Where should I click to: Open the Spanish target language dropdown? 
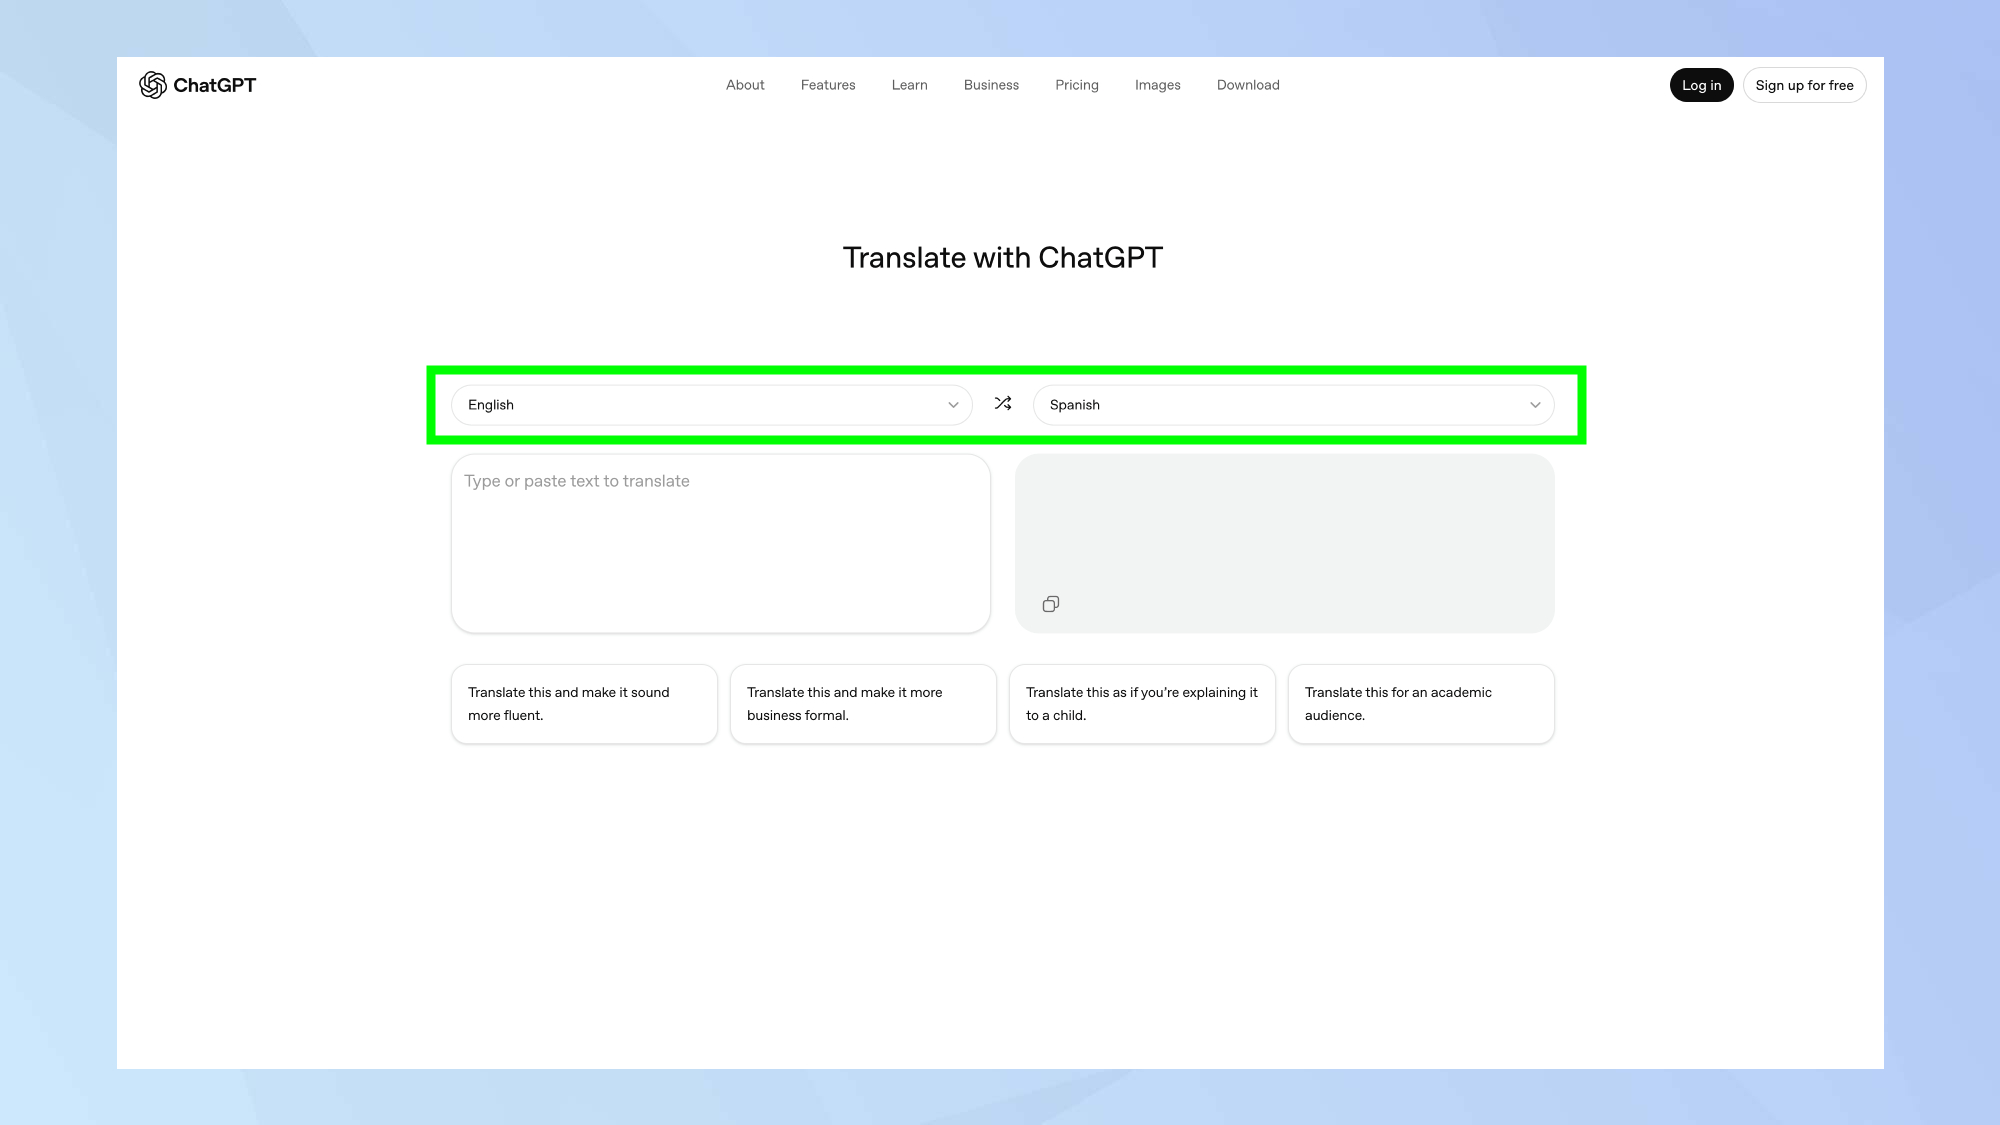(x=1293, y=405)
